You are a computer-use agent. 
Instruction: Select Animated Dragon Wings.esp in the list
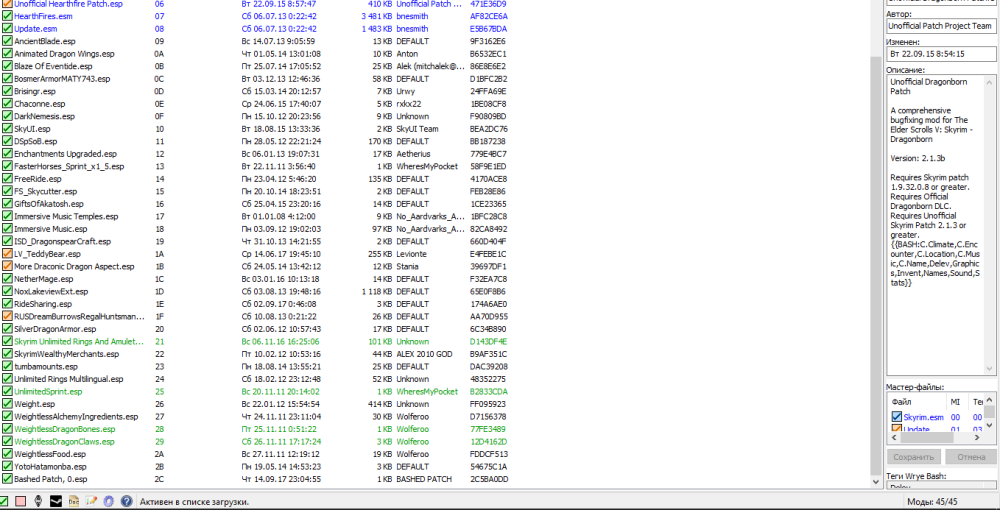coord(64,54)
